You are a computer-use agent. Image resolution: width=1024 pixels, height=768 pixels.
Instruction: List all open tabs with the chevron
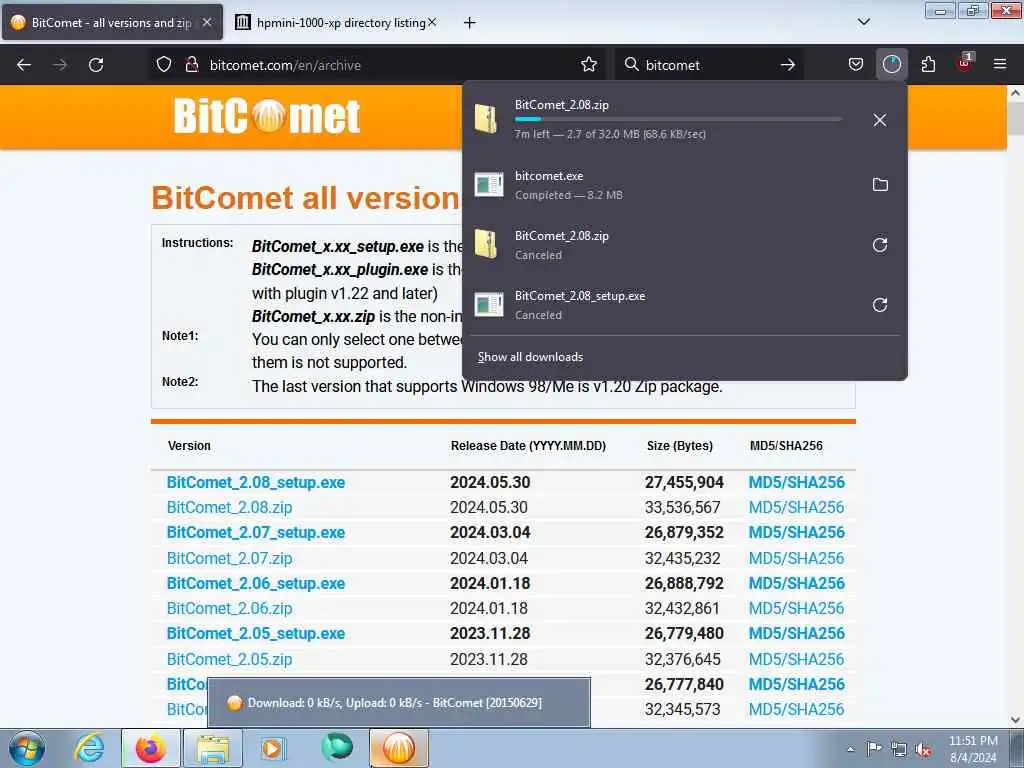coord(863,22)
